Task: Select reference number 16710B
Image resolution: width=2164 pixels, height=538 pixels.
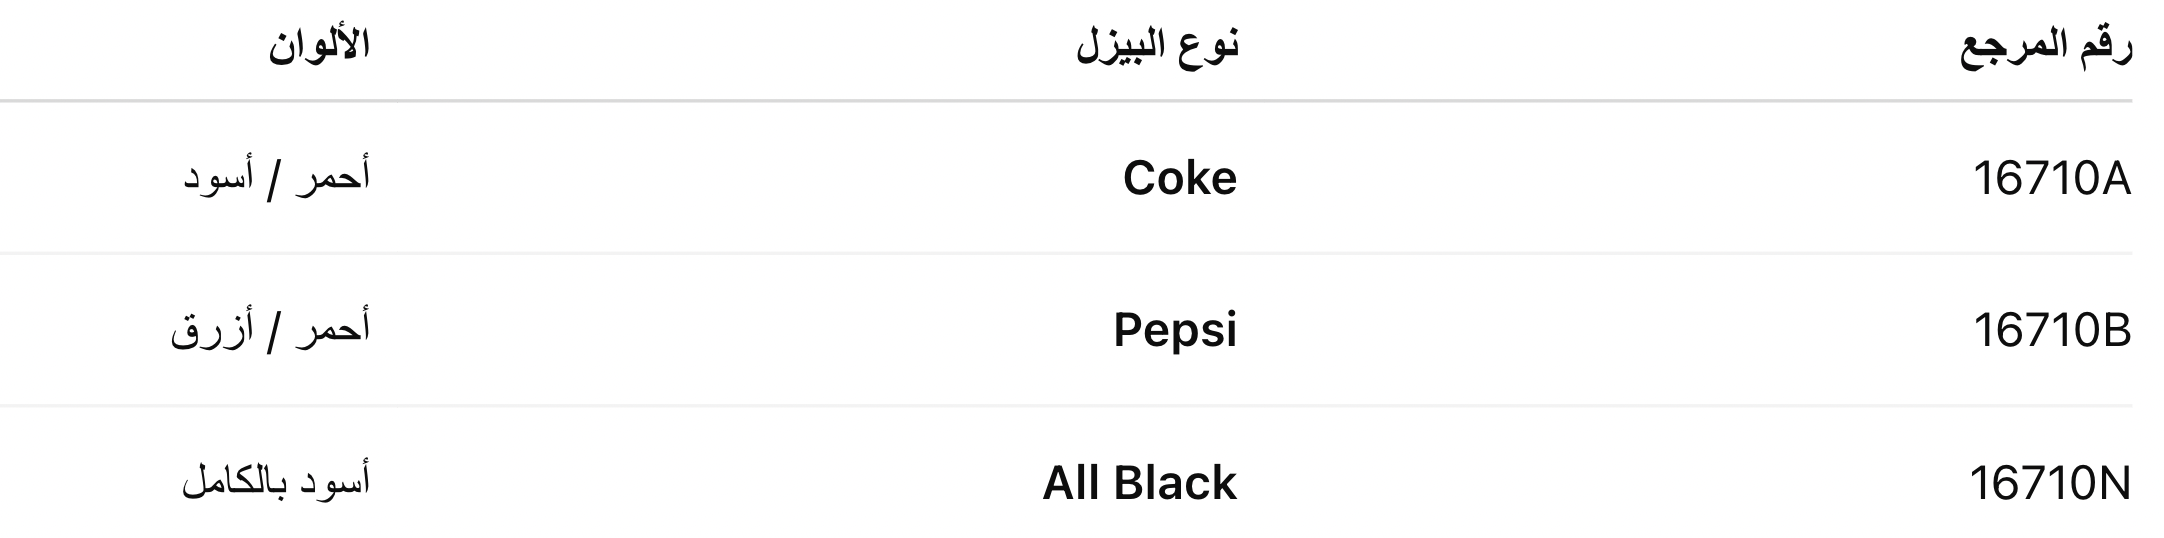Action: [2052, 331]
